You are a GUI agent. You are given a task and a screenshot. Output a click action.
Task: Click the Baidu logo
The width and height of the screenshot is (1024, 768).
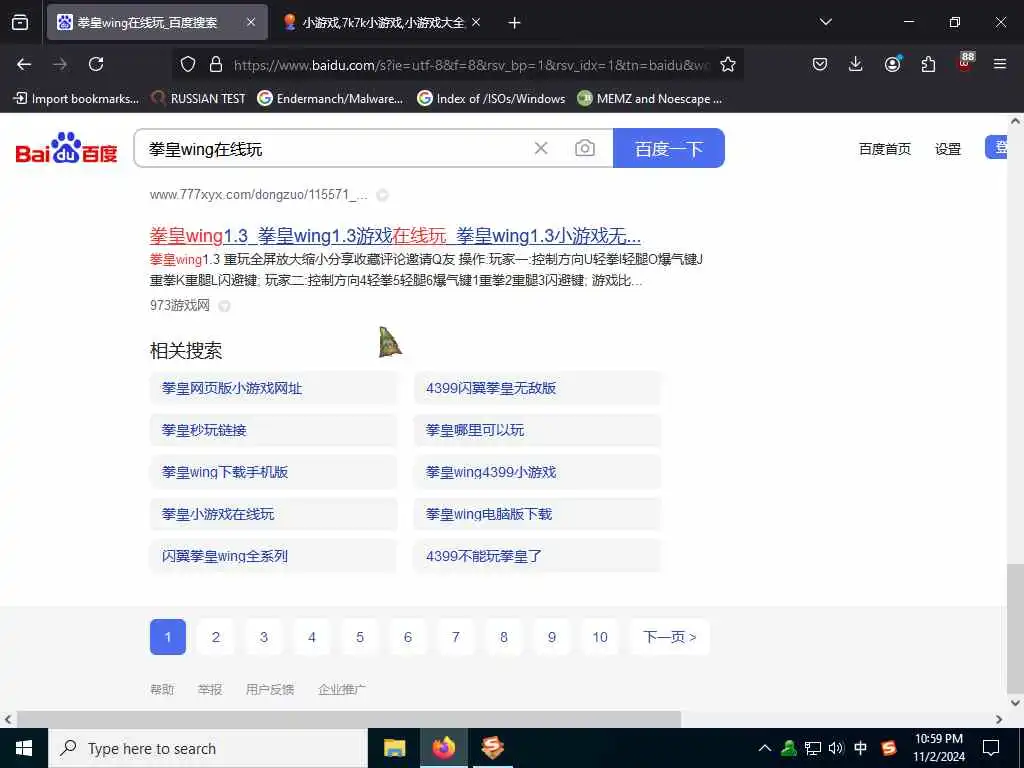[x=67, y=148]
